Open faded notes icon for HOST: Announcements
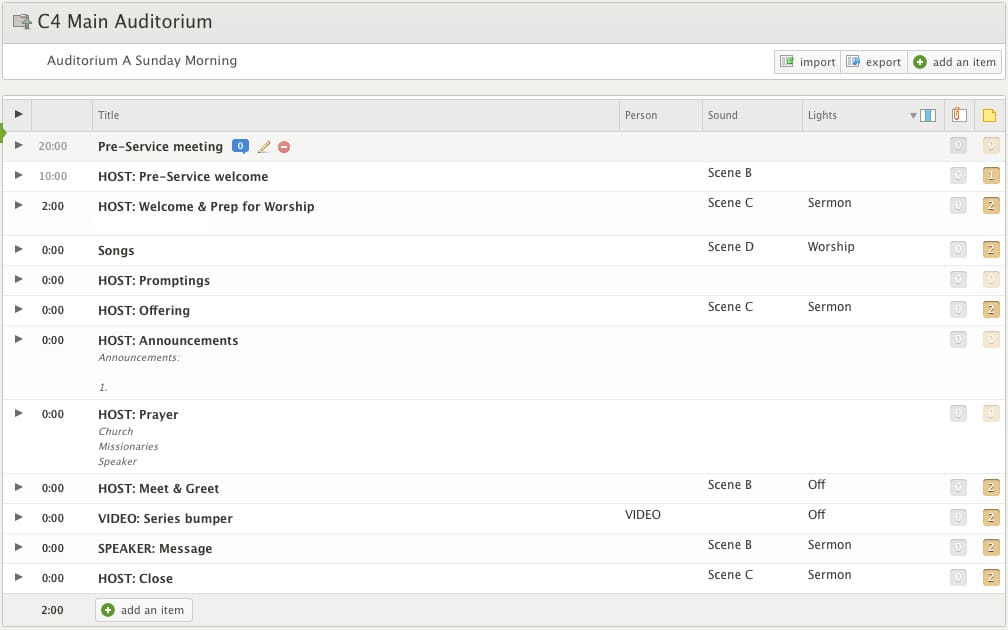This screenshot has width=1008, height=630. coord(991,339)
